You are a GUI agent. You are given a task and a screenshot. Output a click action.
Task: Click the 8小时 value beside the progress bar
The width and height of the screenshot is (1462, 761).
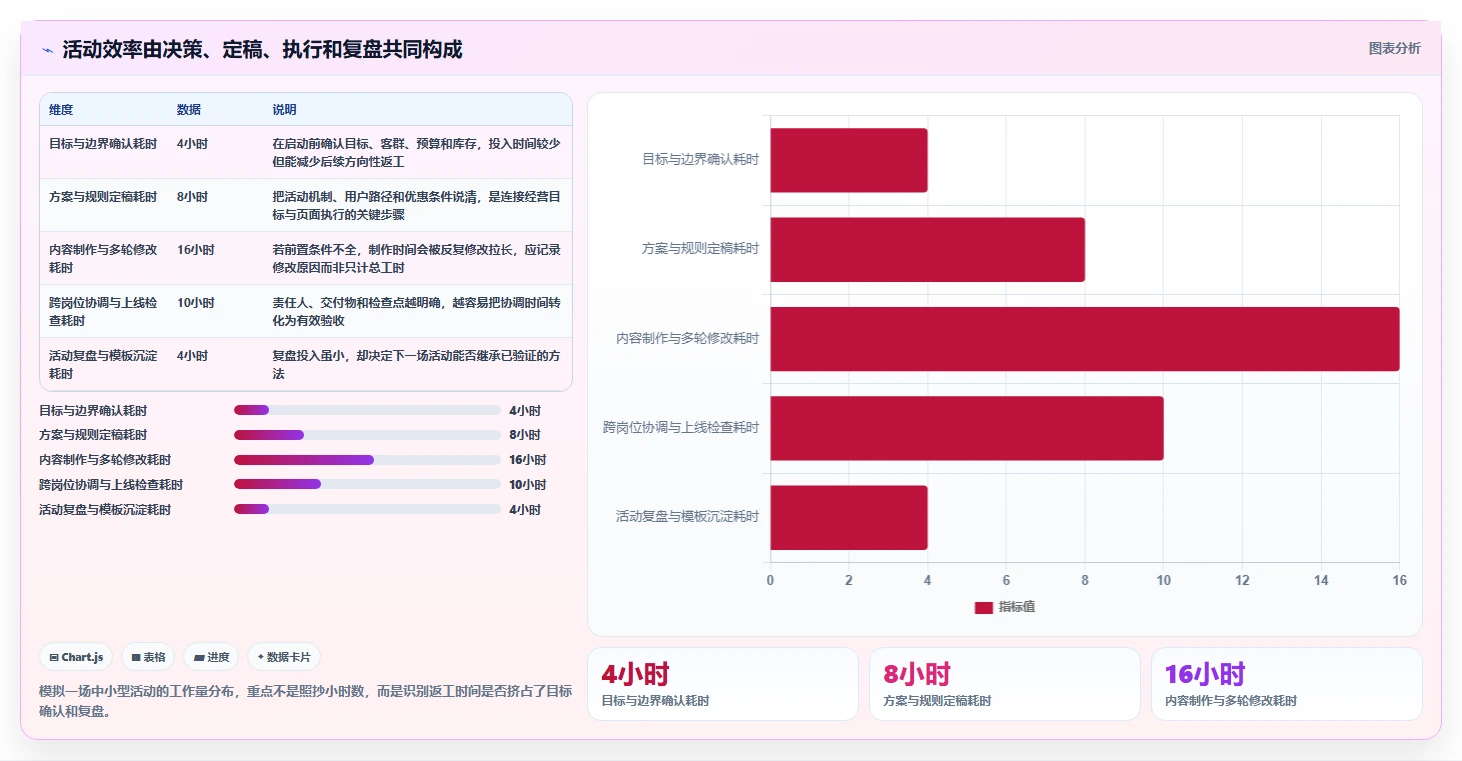point(524,435)
